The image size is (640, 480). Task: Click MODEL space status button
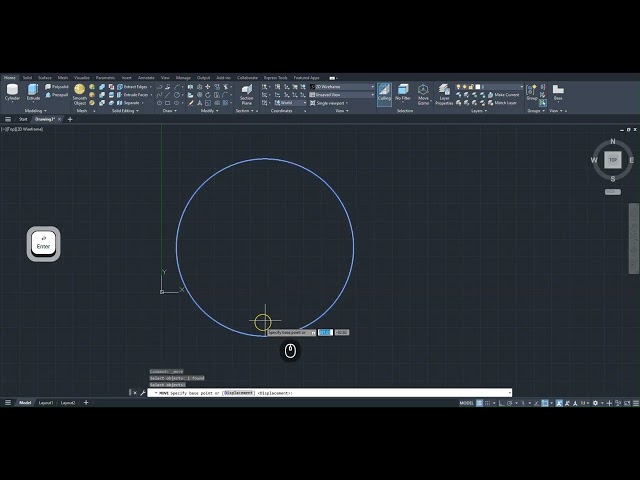(467, 403)
